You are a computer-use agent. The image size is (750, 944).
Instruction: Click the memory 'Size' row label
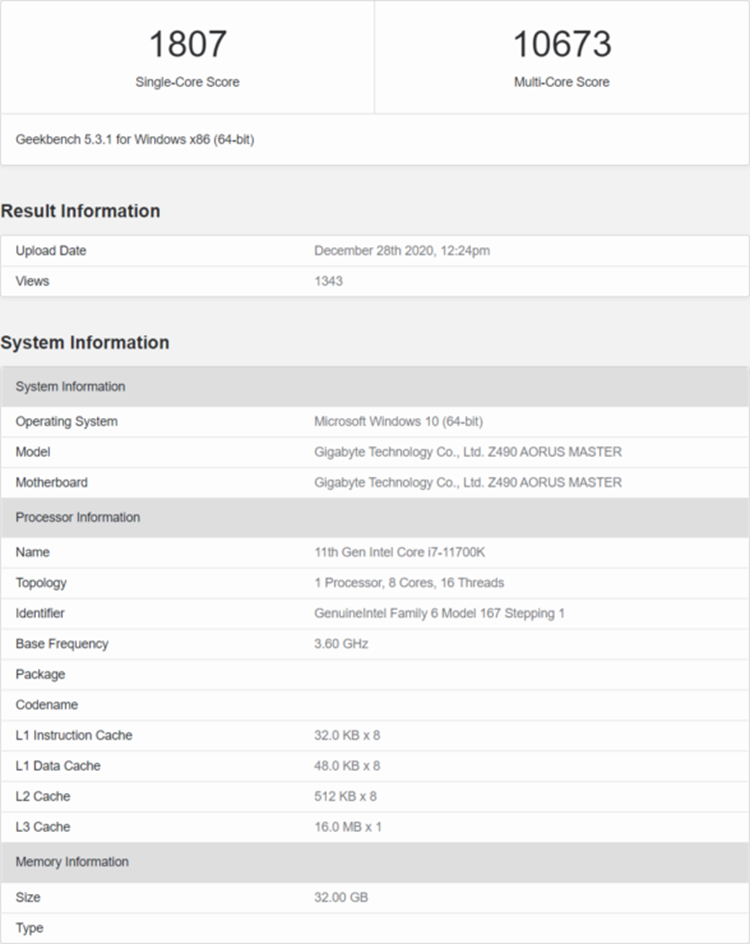[28, 898]
